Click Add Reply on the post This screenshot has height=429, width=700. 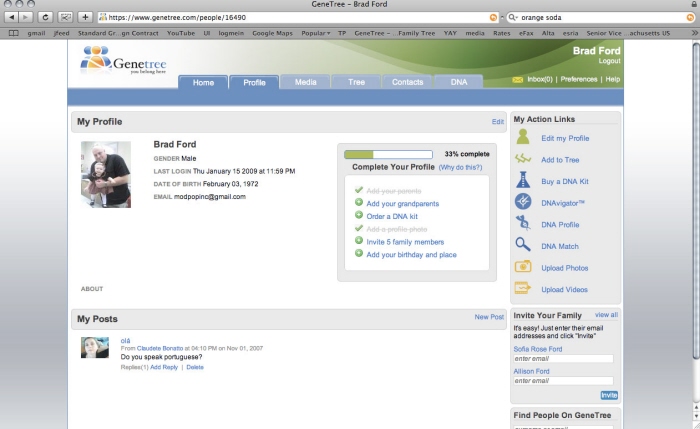point(164,367)
